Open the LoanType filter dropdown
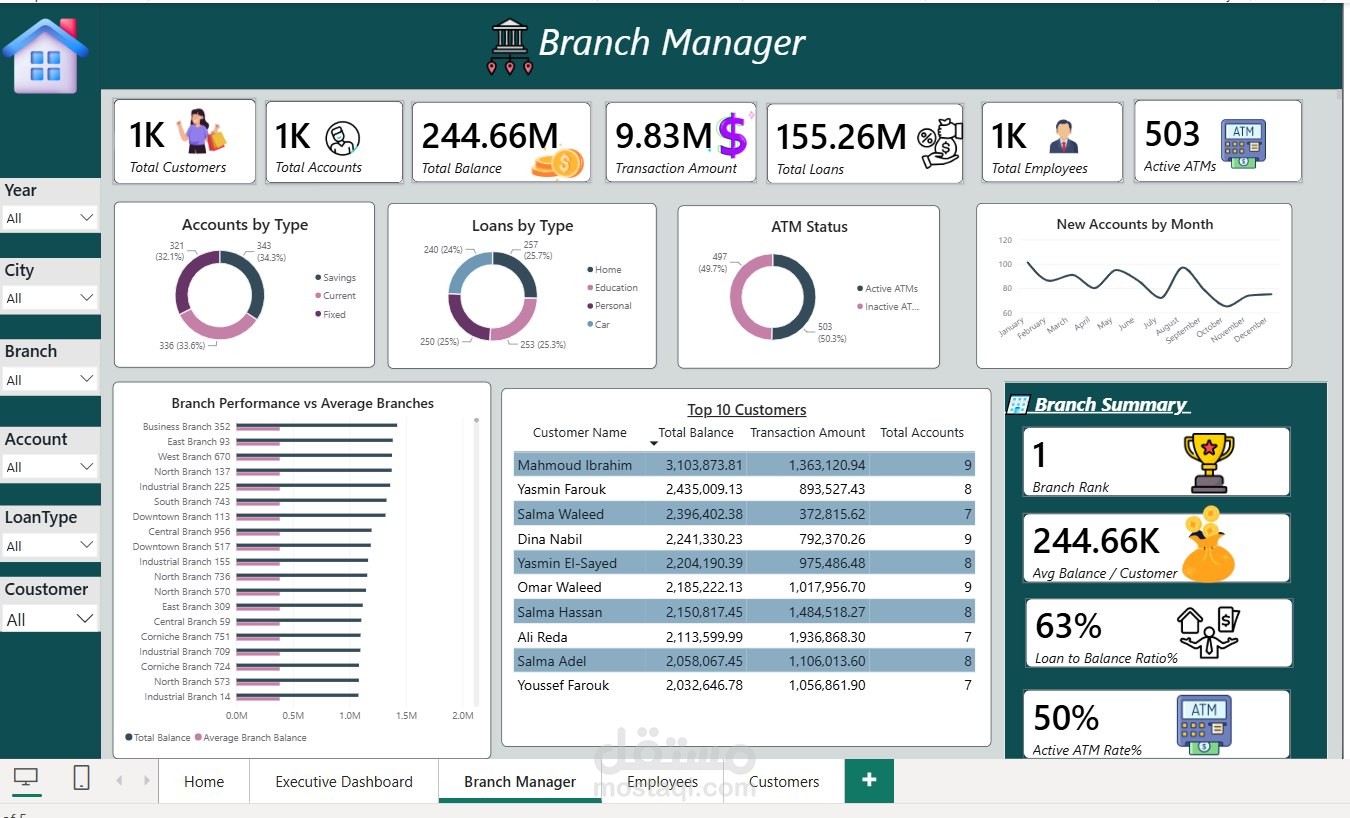The width and height of the screenshot is (1350, 818). click(49, 546)
